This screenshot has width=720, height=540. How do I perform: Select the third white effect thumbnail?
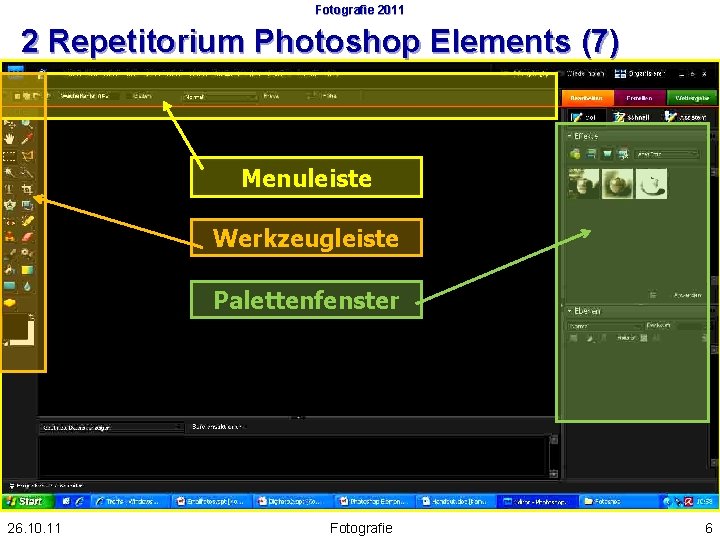pos(651,184)
